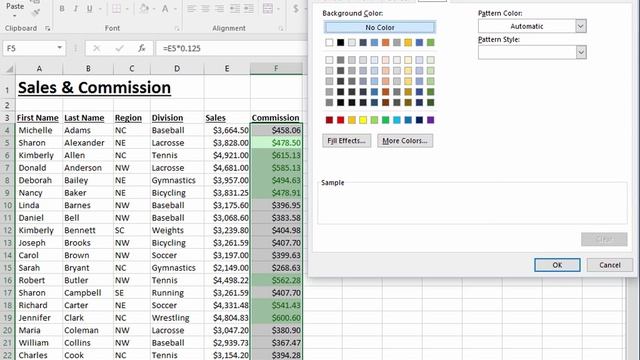Open the Borders dropdown arrow

[127, 9]
